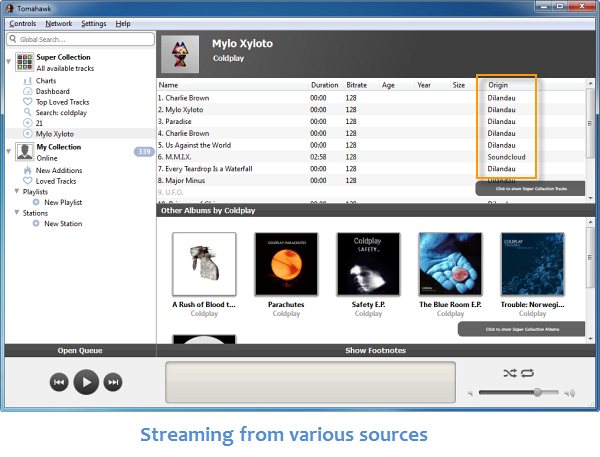Viewport: 600px width, 457px height.
Task: Toggle shuffle mode
Action: tap(510, 373)
